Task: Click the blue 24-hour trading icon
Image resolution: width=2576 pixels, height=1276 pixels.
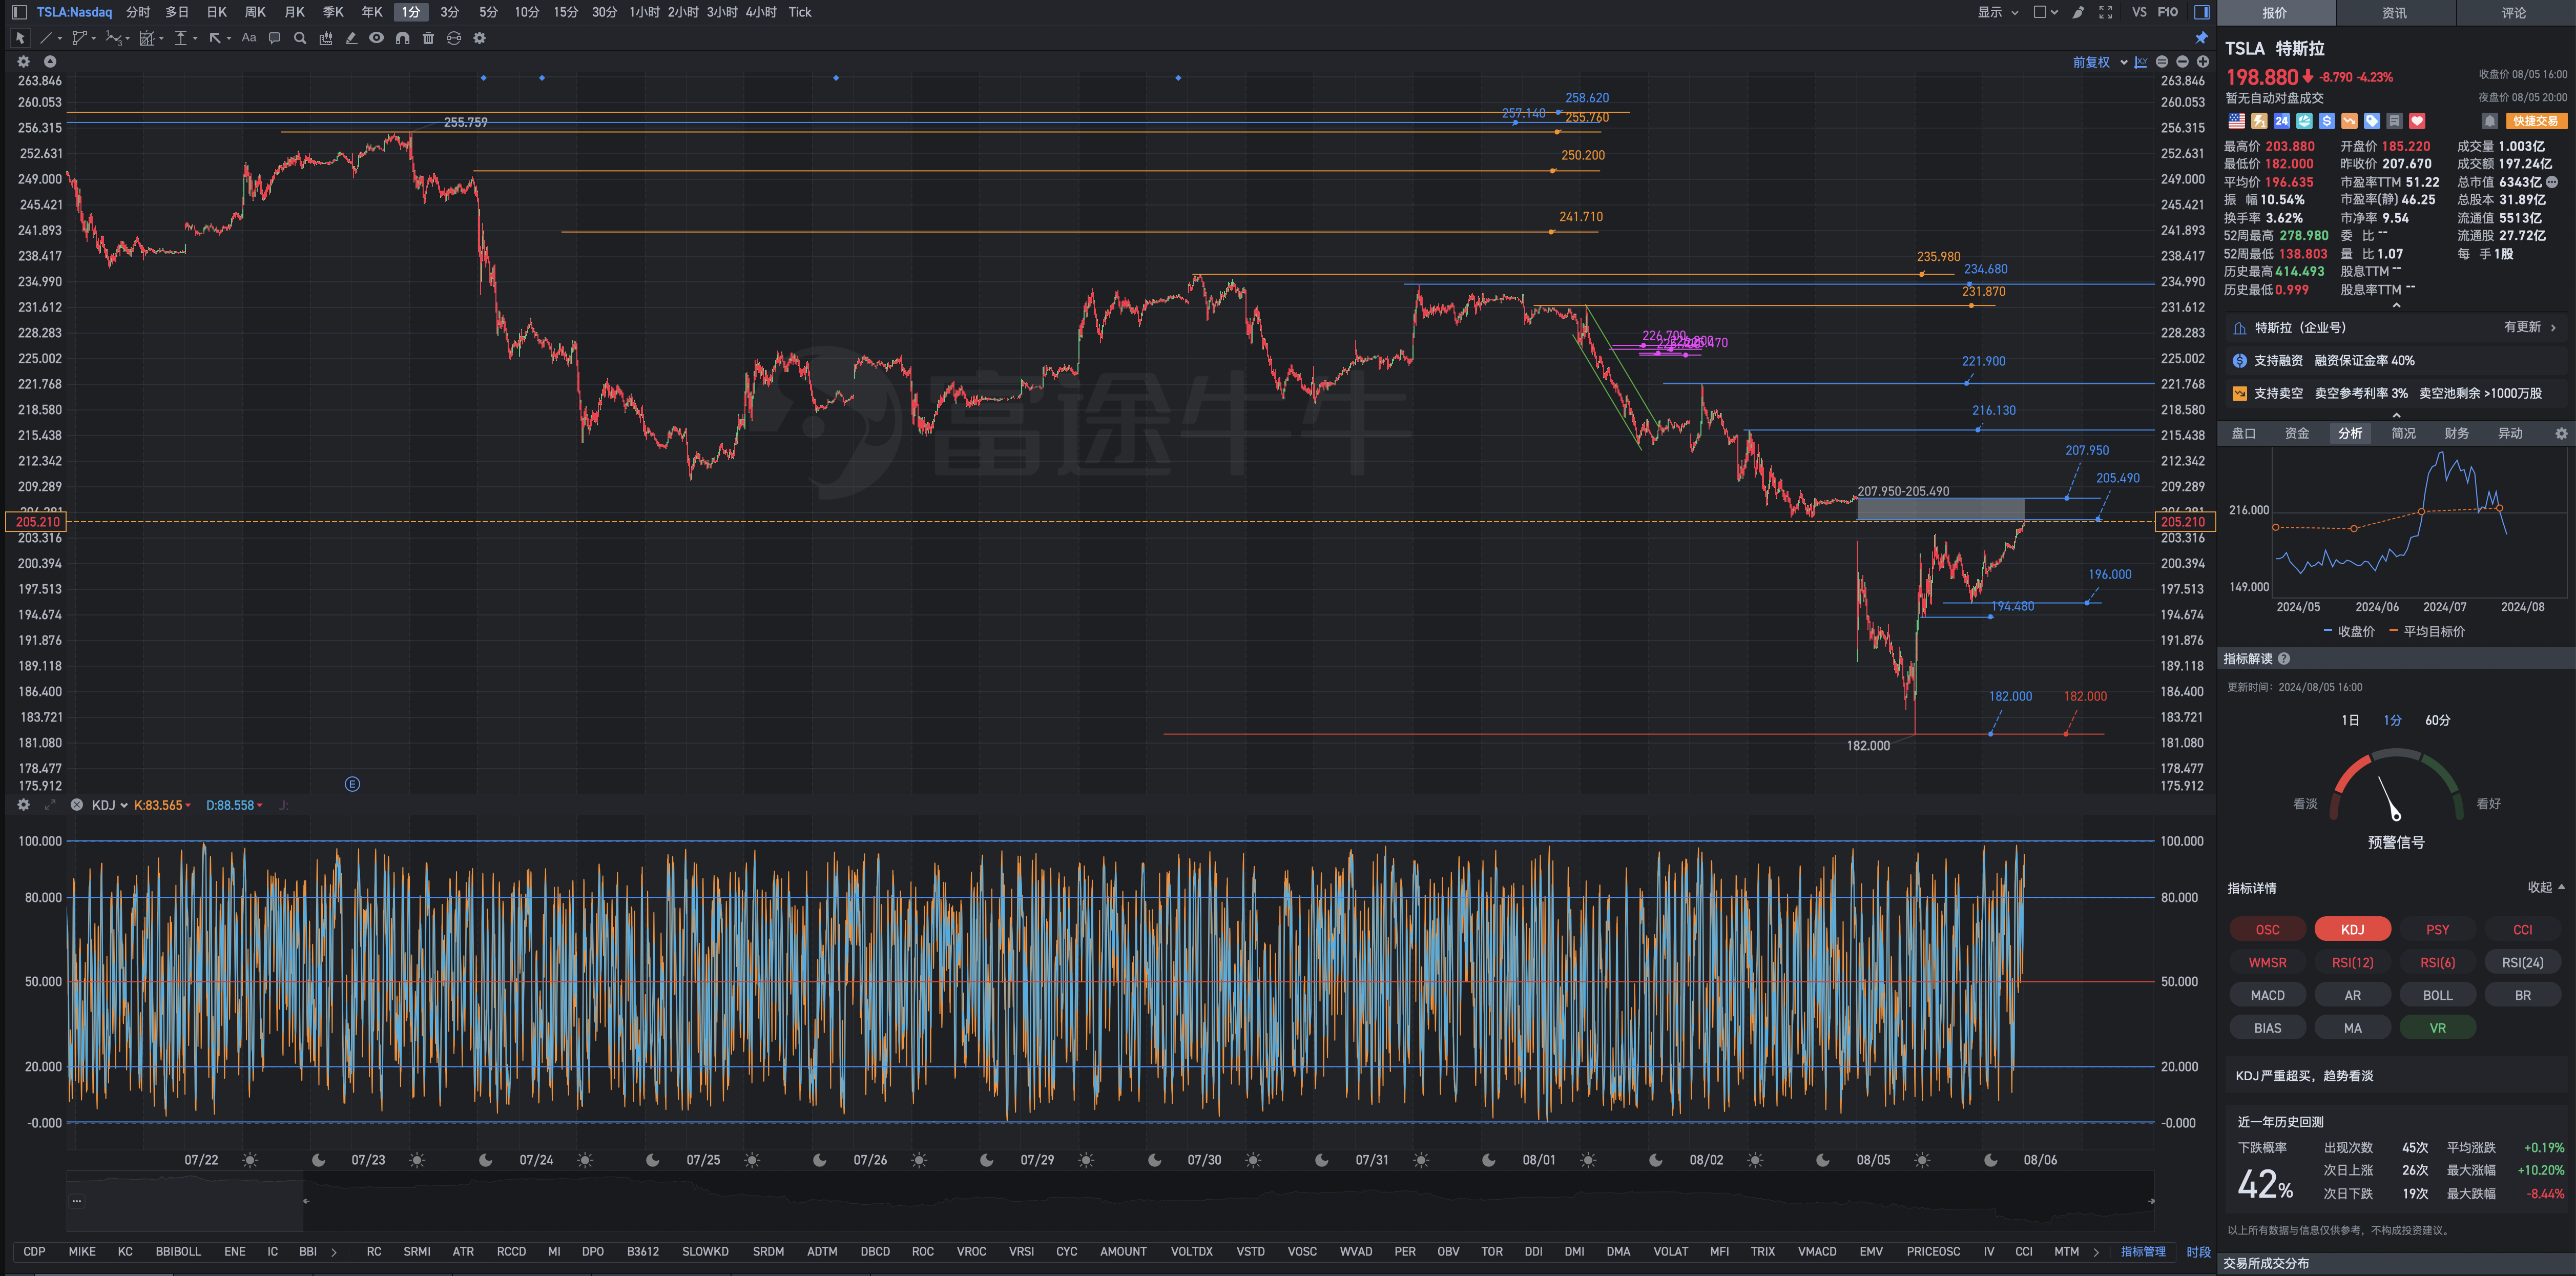Action: tap(2282, 121)
